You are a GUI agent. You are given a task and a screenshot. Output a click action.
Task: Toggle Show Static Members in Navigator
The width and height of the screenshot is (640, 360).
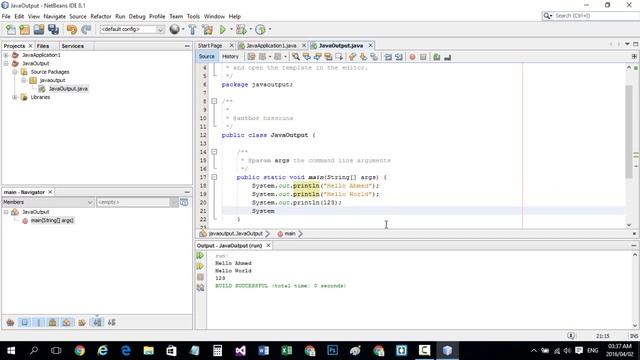(x=39, y=322)
